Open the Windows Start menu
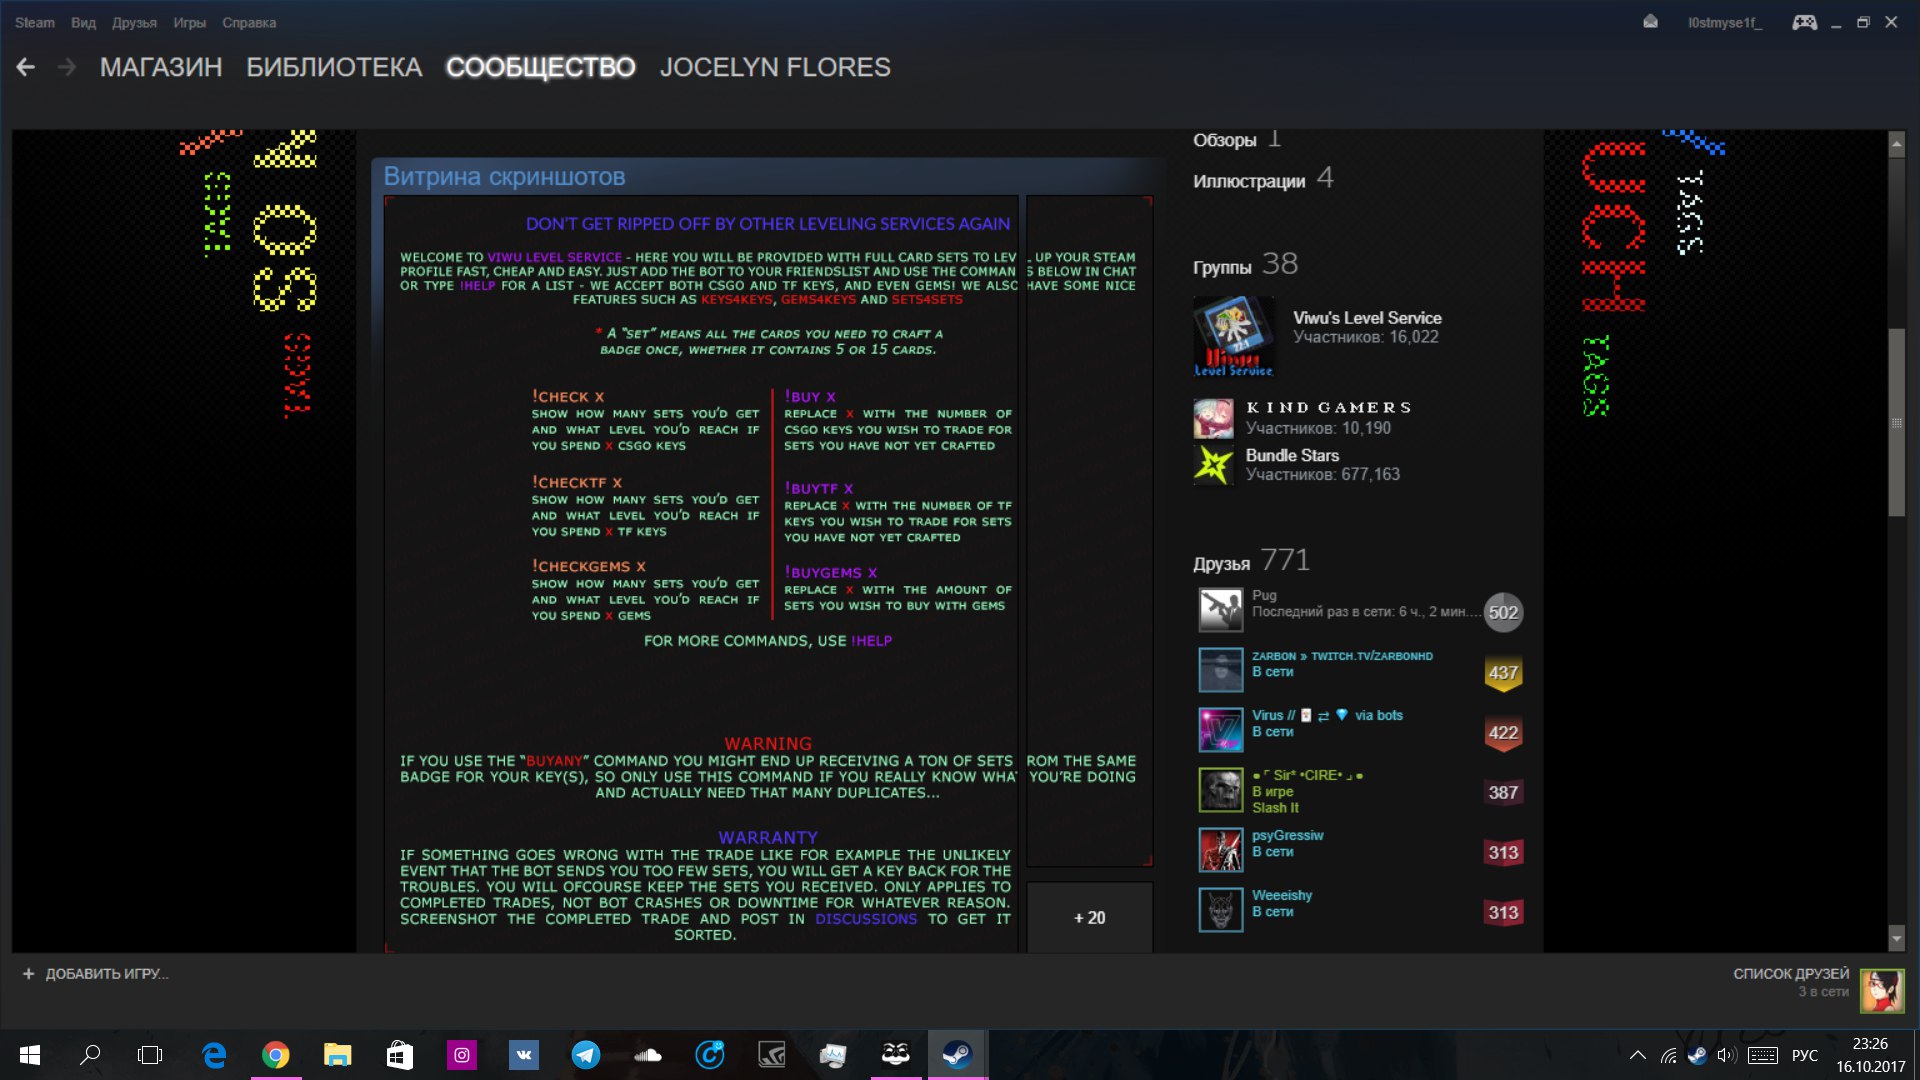This screenshot has height=1080, width=1920. click(x=30, y=1055)
